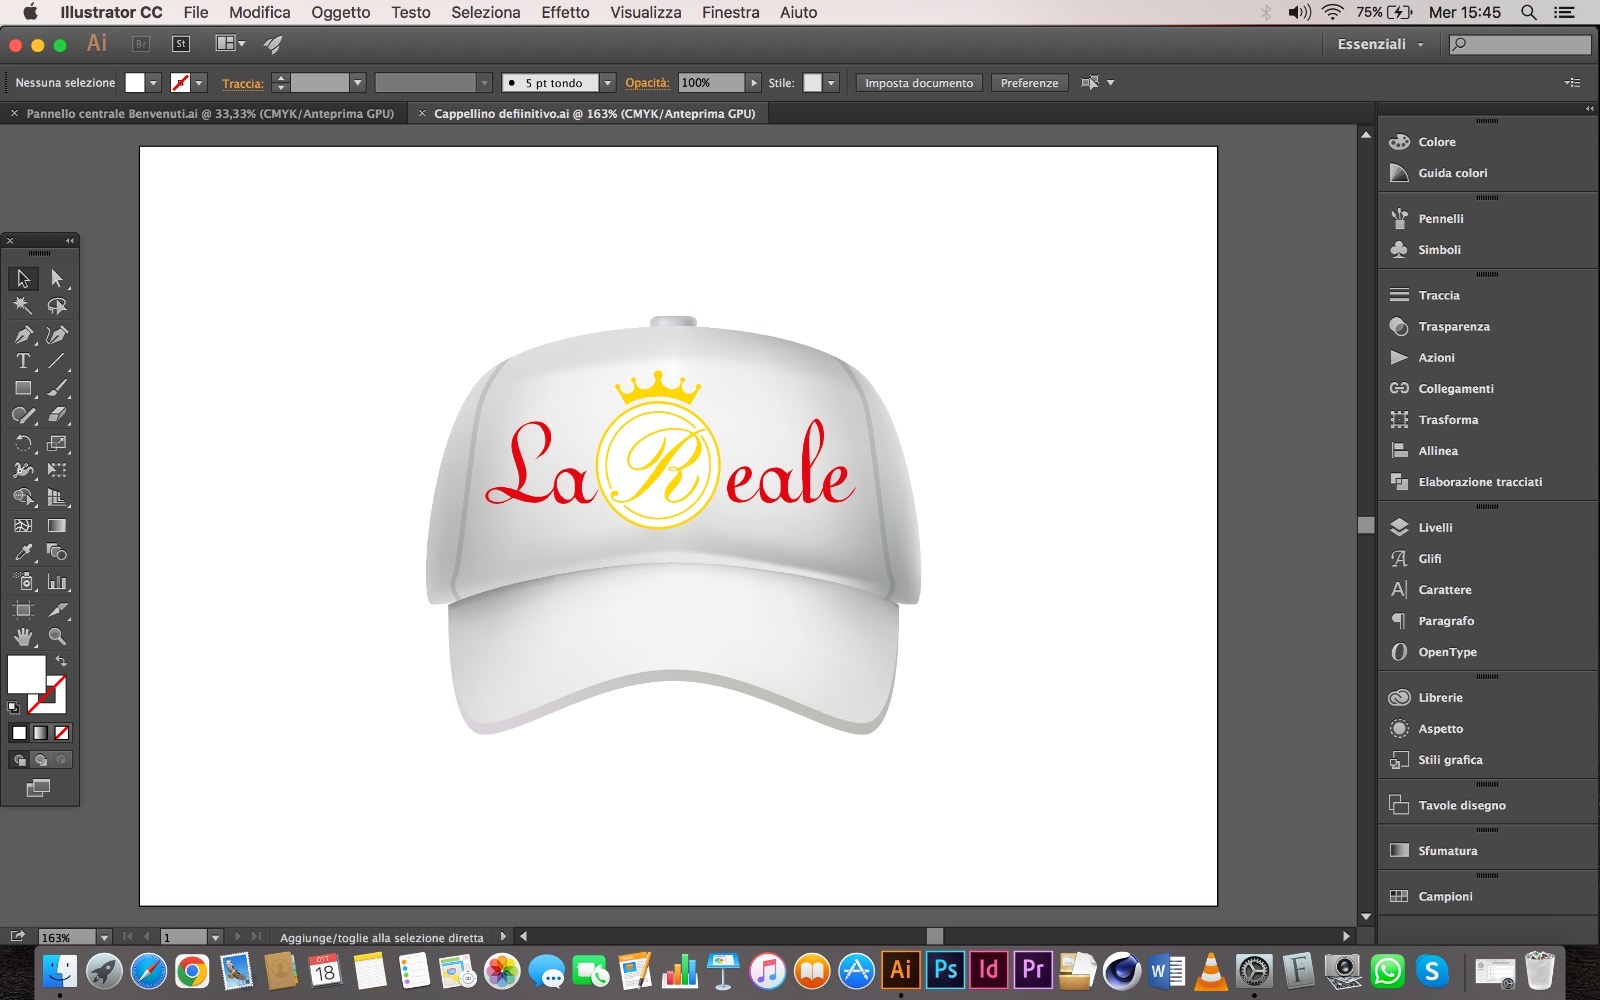Swap fill and stroke colors
1600x1000 pixels.
61,661
